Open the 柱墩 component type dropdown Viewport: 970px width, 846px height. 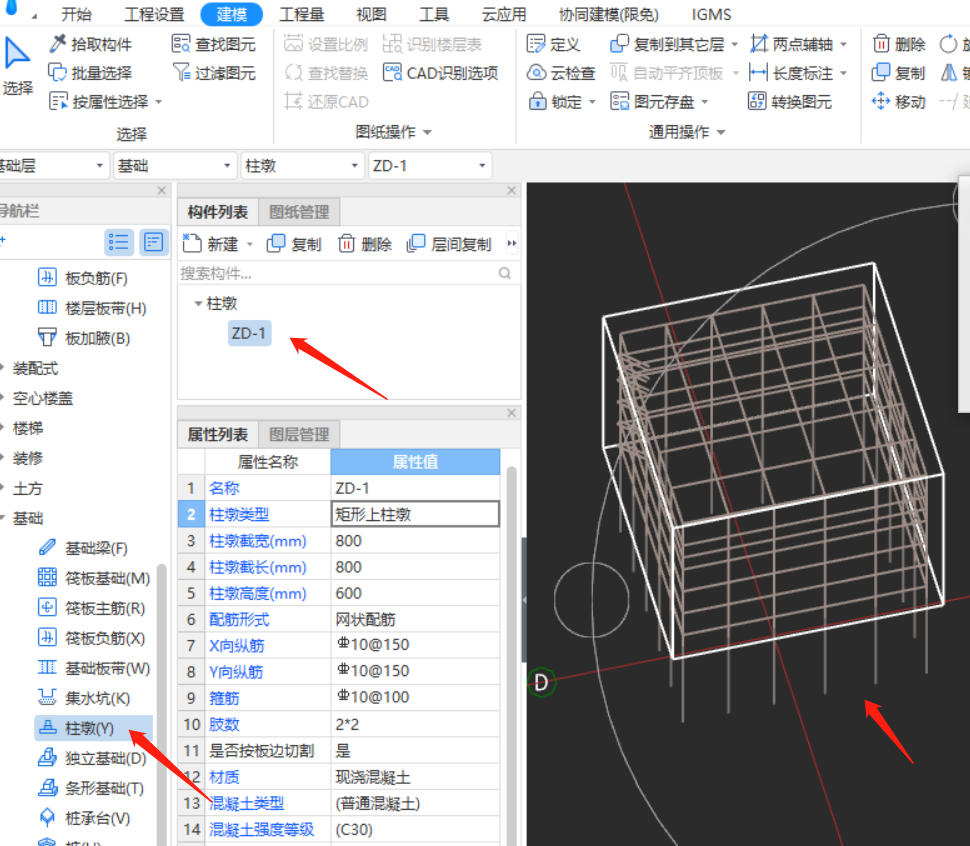pos(301,166)
